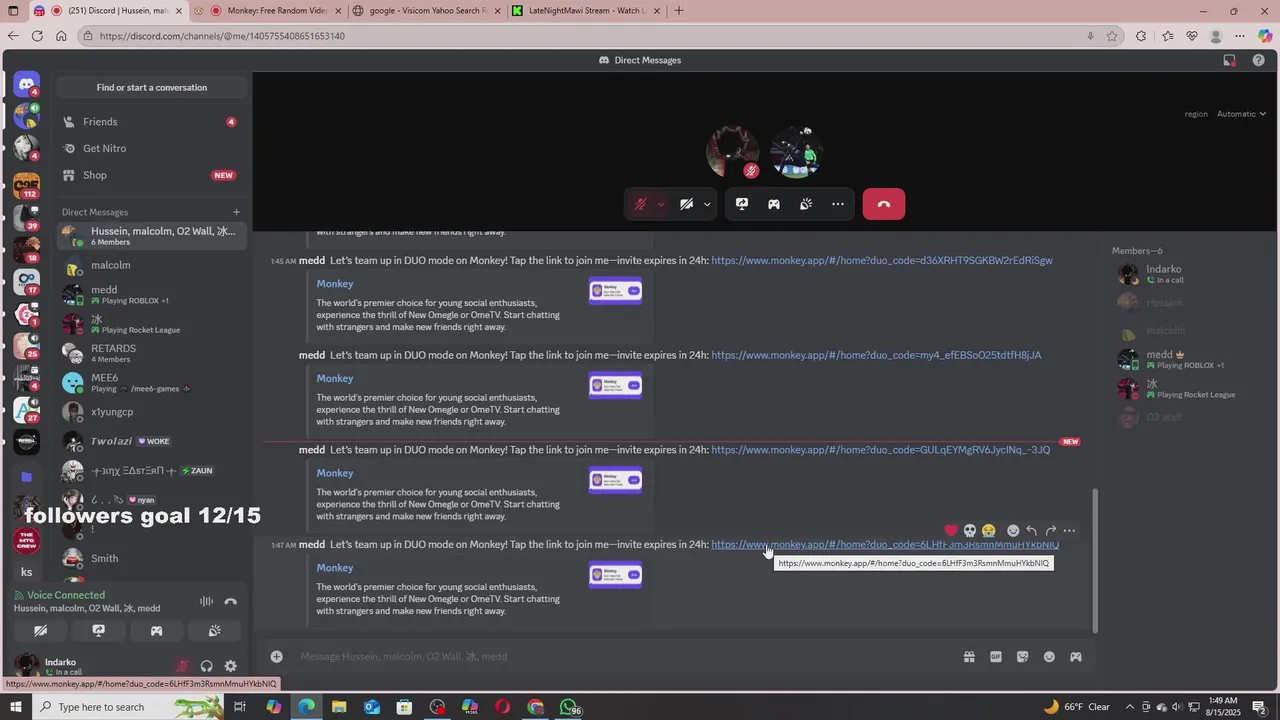Switch to LateNightMawi Stream browser tab
The width and height of the screenshot is (1280, 720).
point(585,11)
